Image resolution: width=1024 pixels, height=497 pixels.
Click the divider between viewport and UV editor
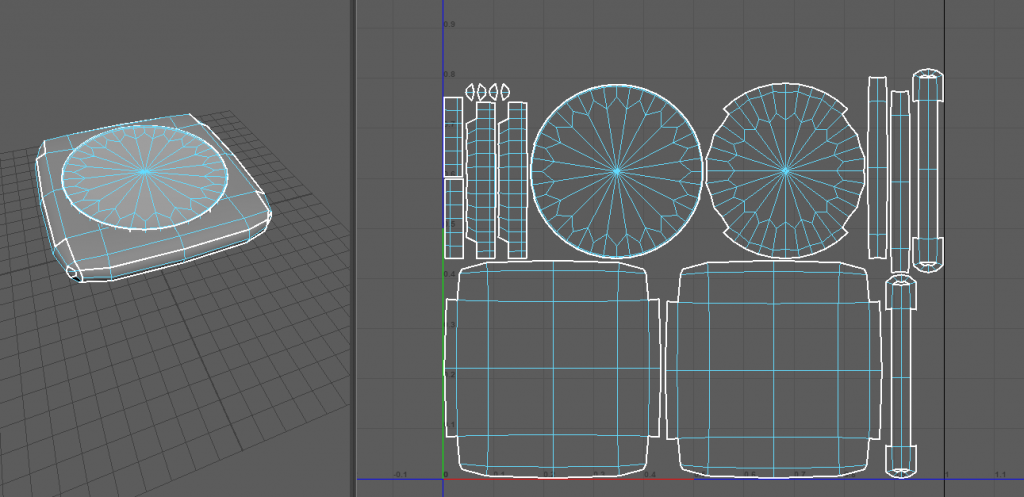click(351, 248)
